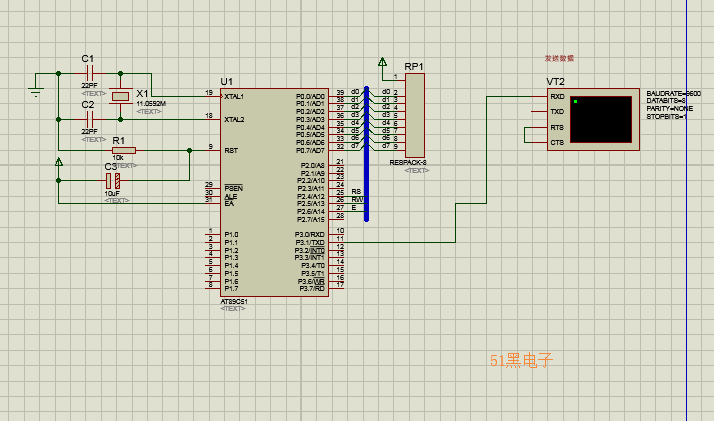Click the ALE pin label
Image resolution: width=714 pixels, height=421 pixels.
pos(230,197)
